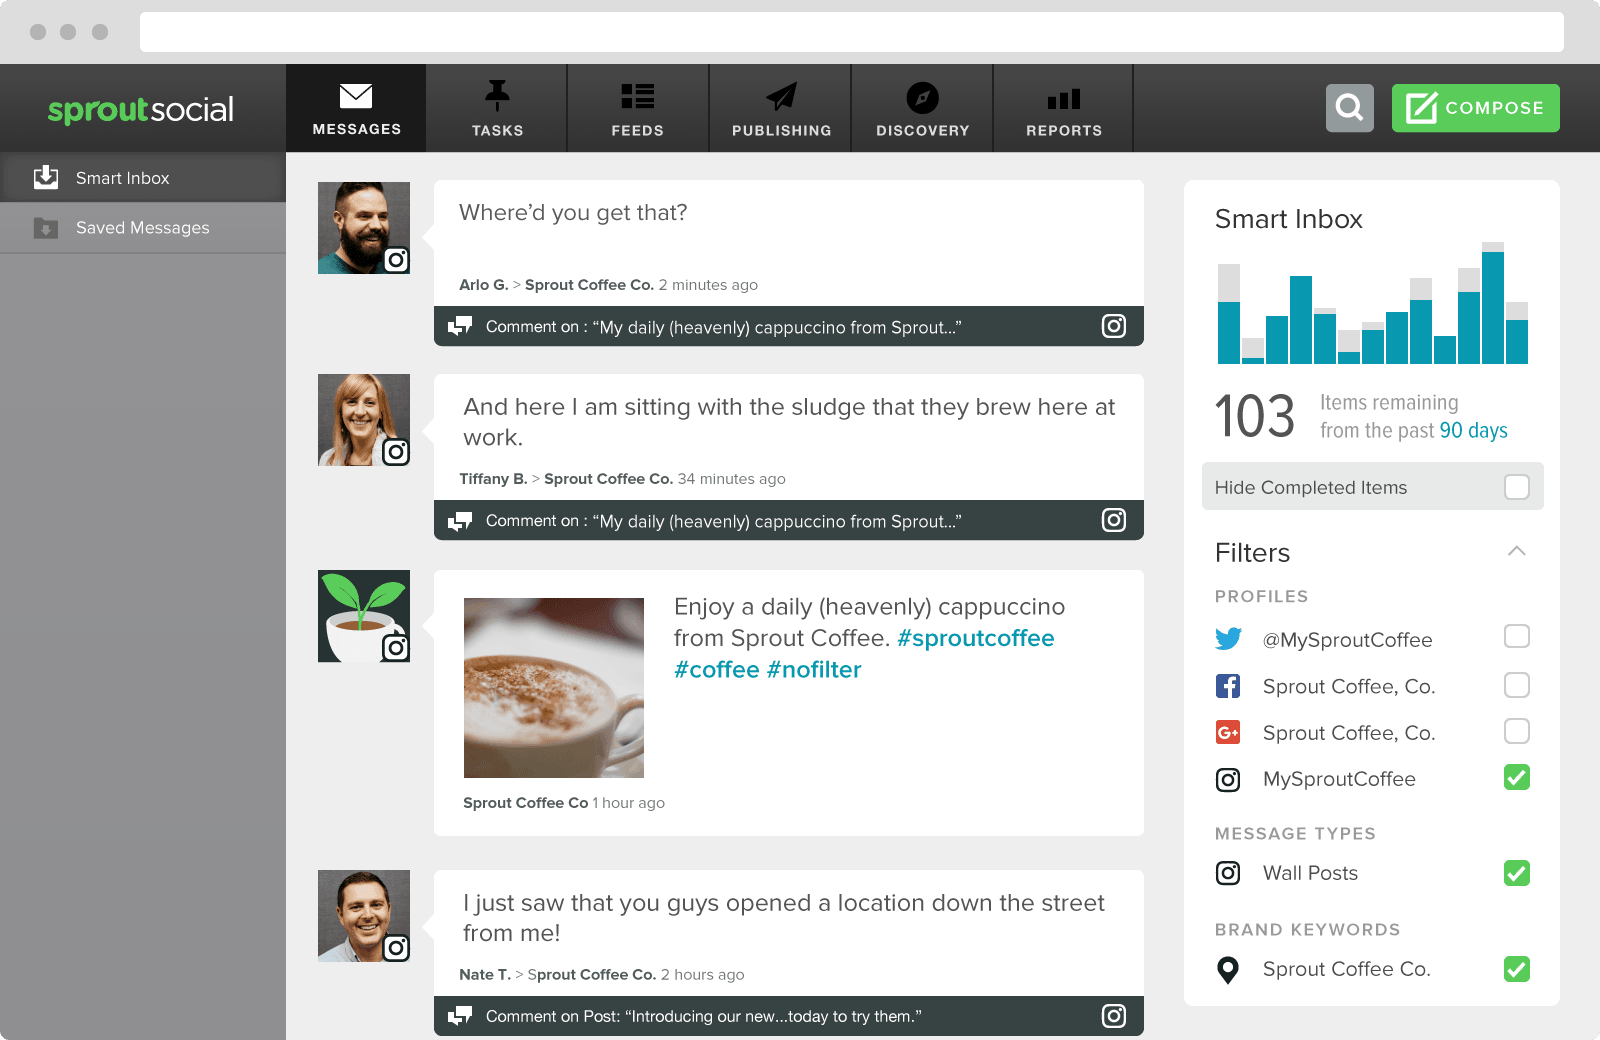Image resolution: width=1600 pixels, height=1040 pixels.
Task: Click Arlo G.'s profile photo
Action: (364, 228)
